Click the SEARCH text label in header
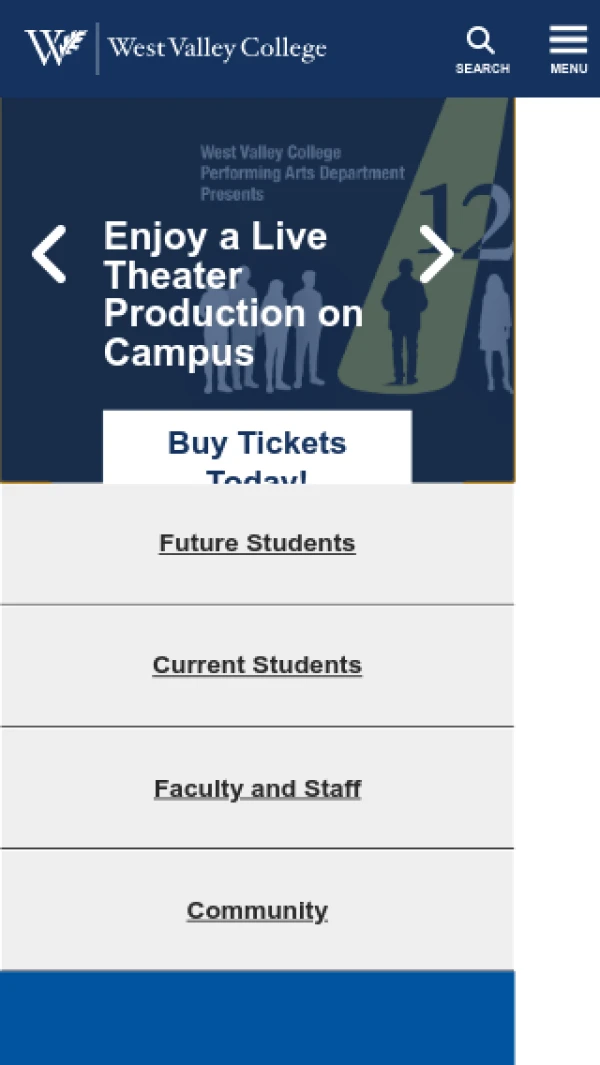 click(482, 69)
